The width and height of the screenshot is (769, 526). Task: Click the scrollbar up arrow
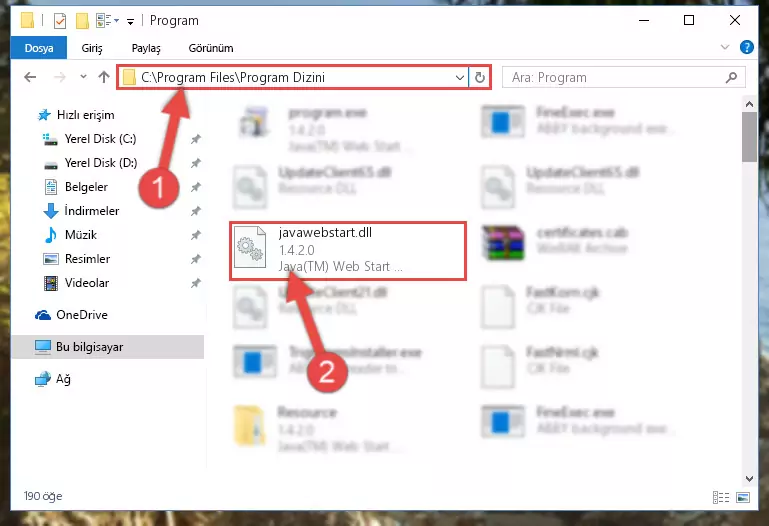(x=749, y=104)
